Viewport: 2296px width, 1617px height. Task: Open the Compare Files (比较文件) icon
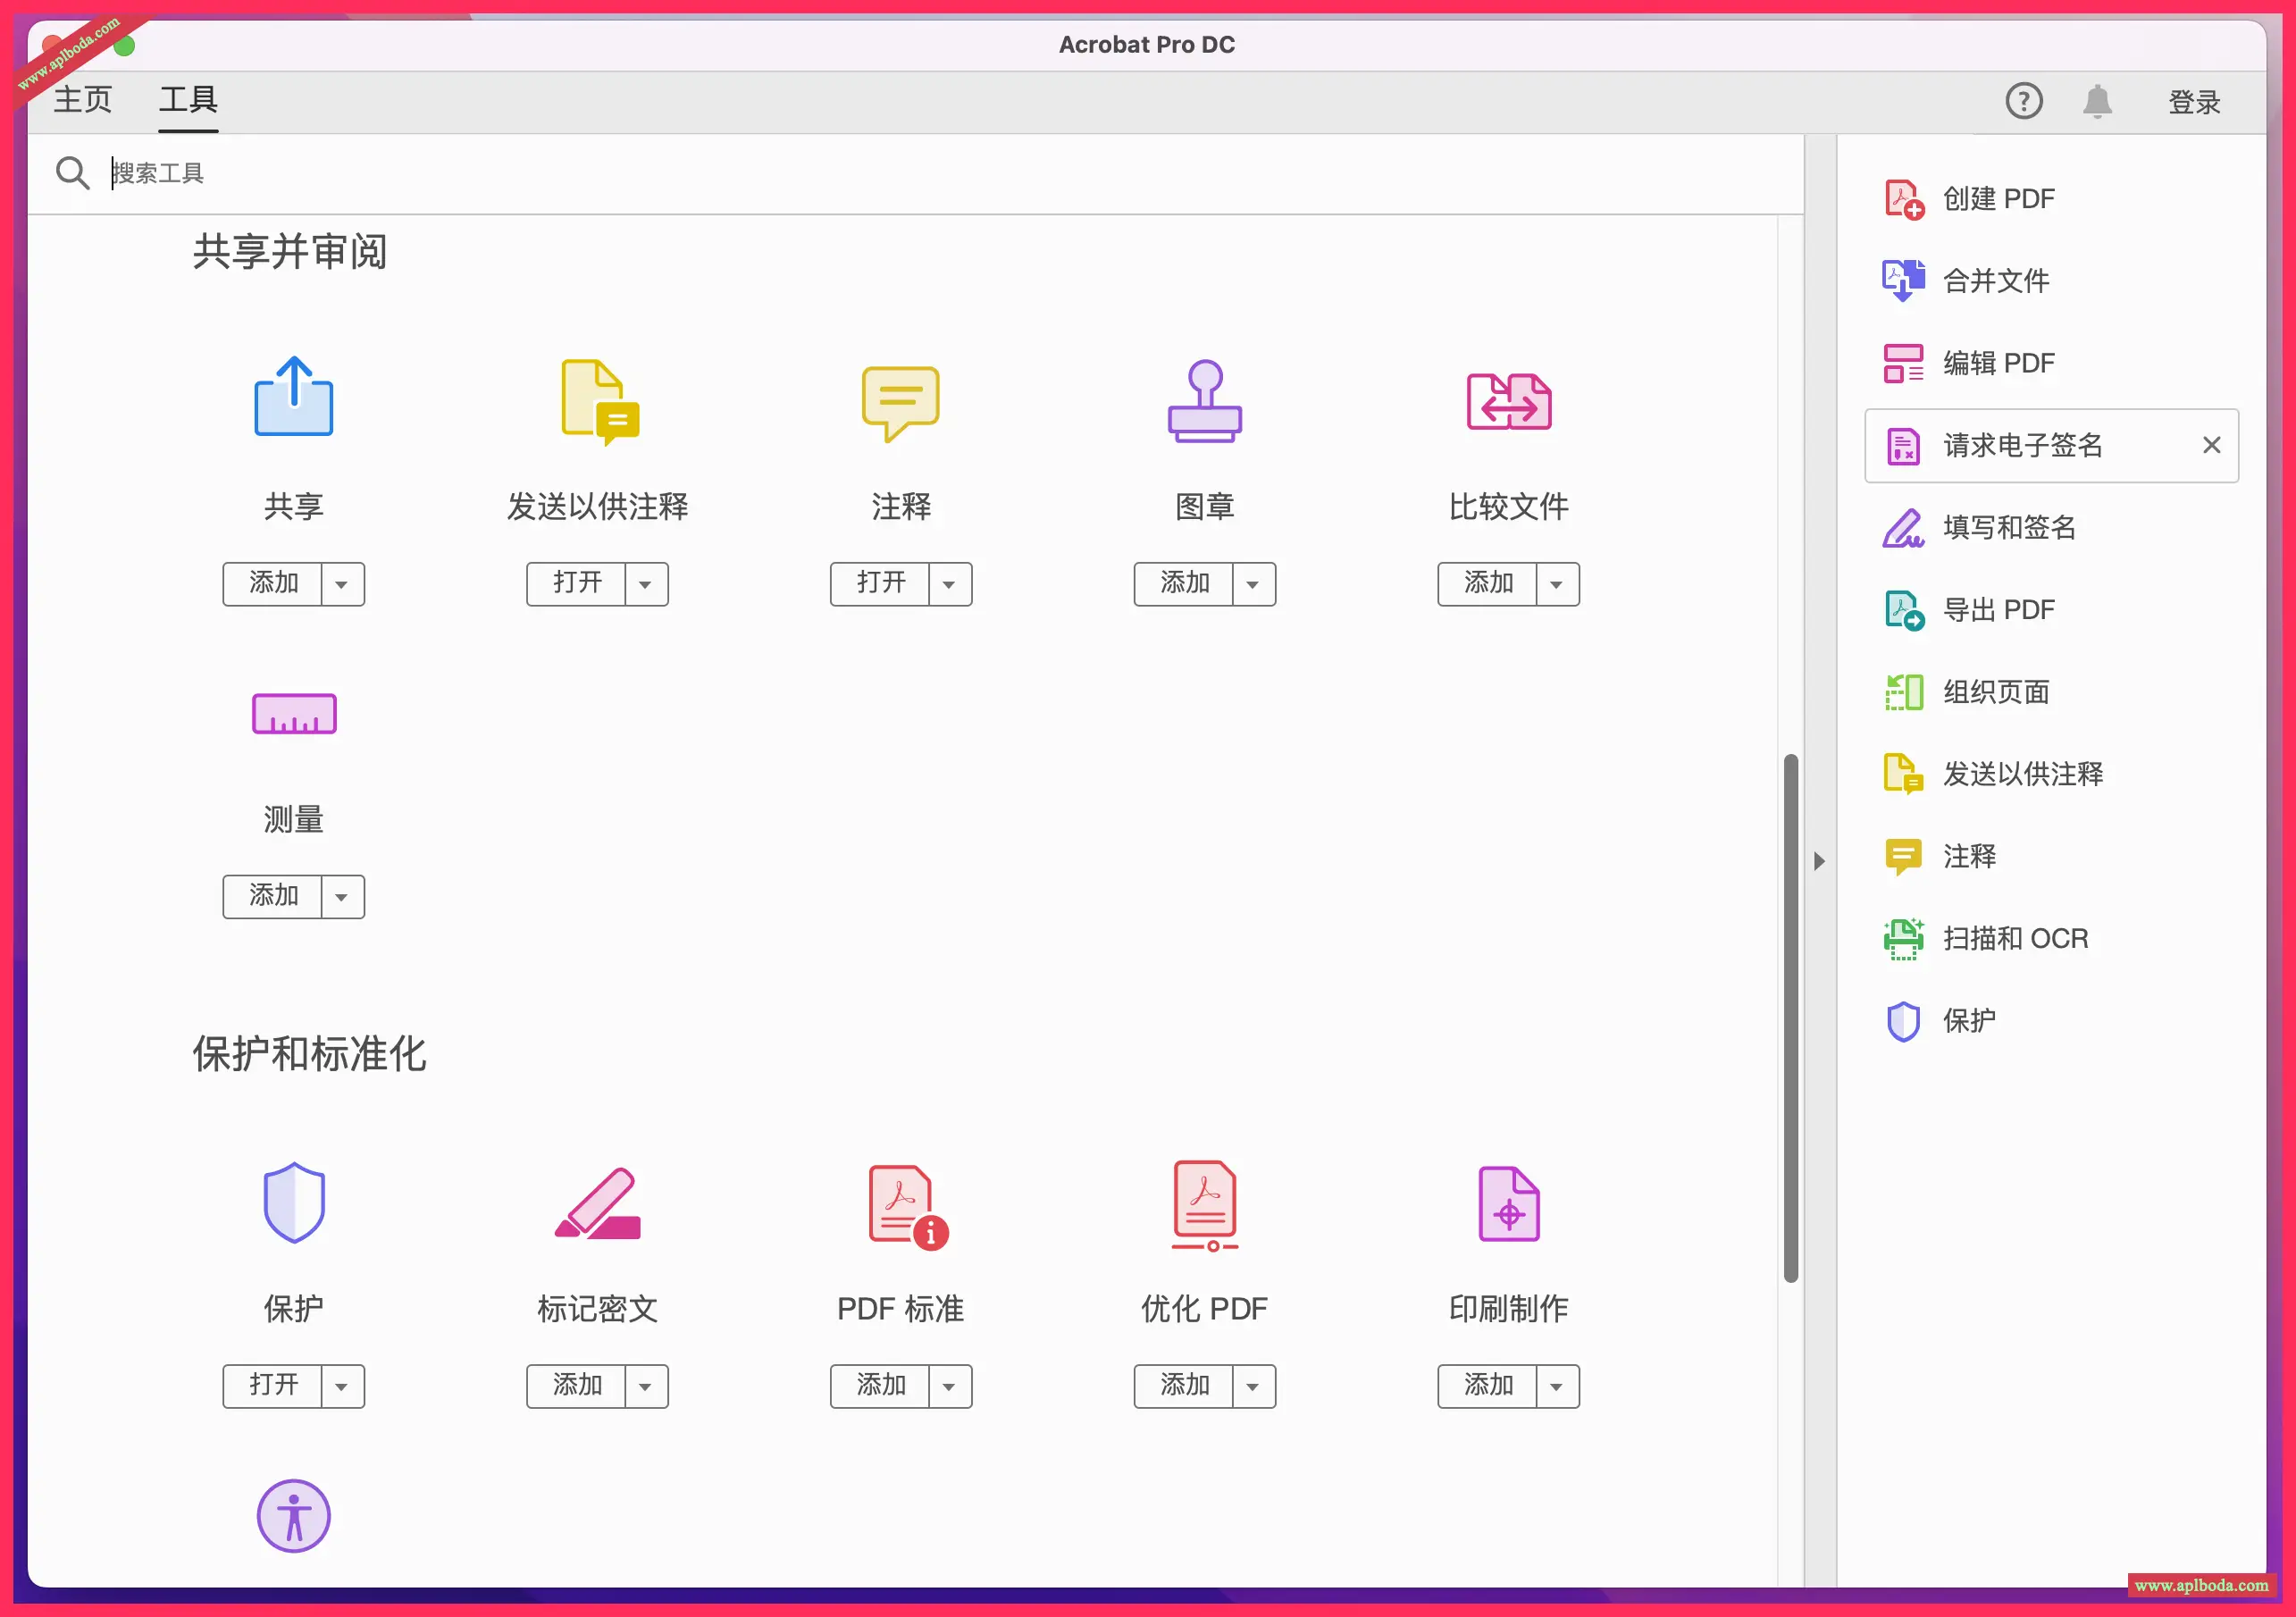[1508, 401]
